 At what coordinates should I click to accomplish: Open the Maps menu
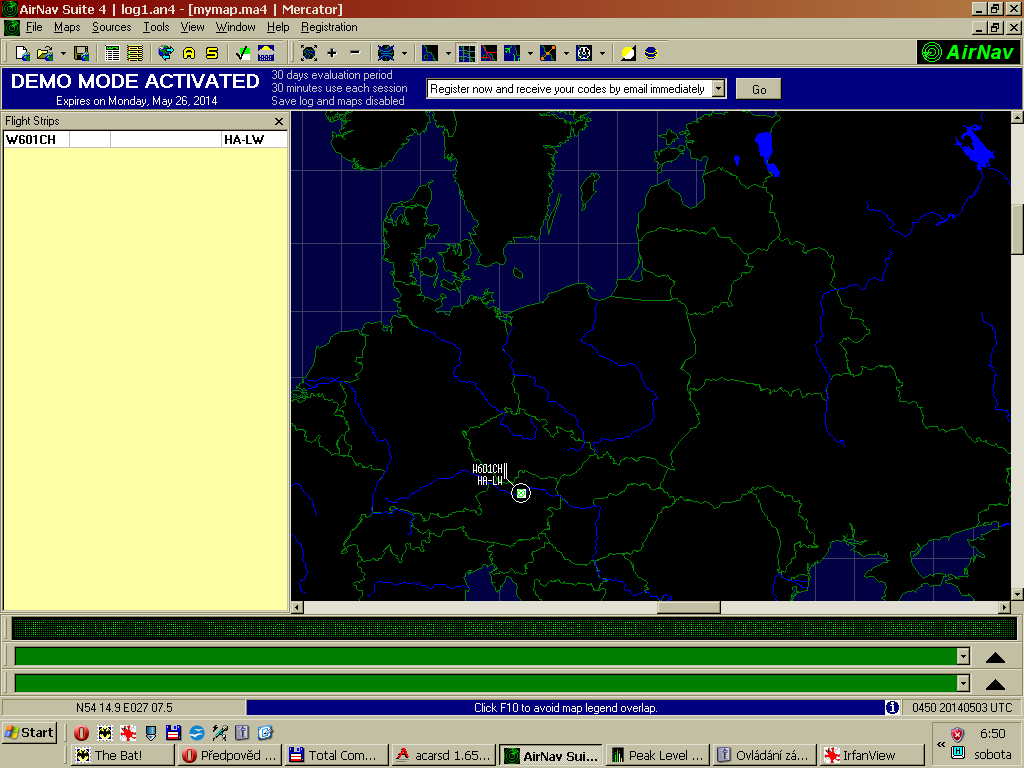[67, 27]
